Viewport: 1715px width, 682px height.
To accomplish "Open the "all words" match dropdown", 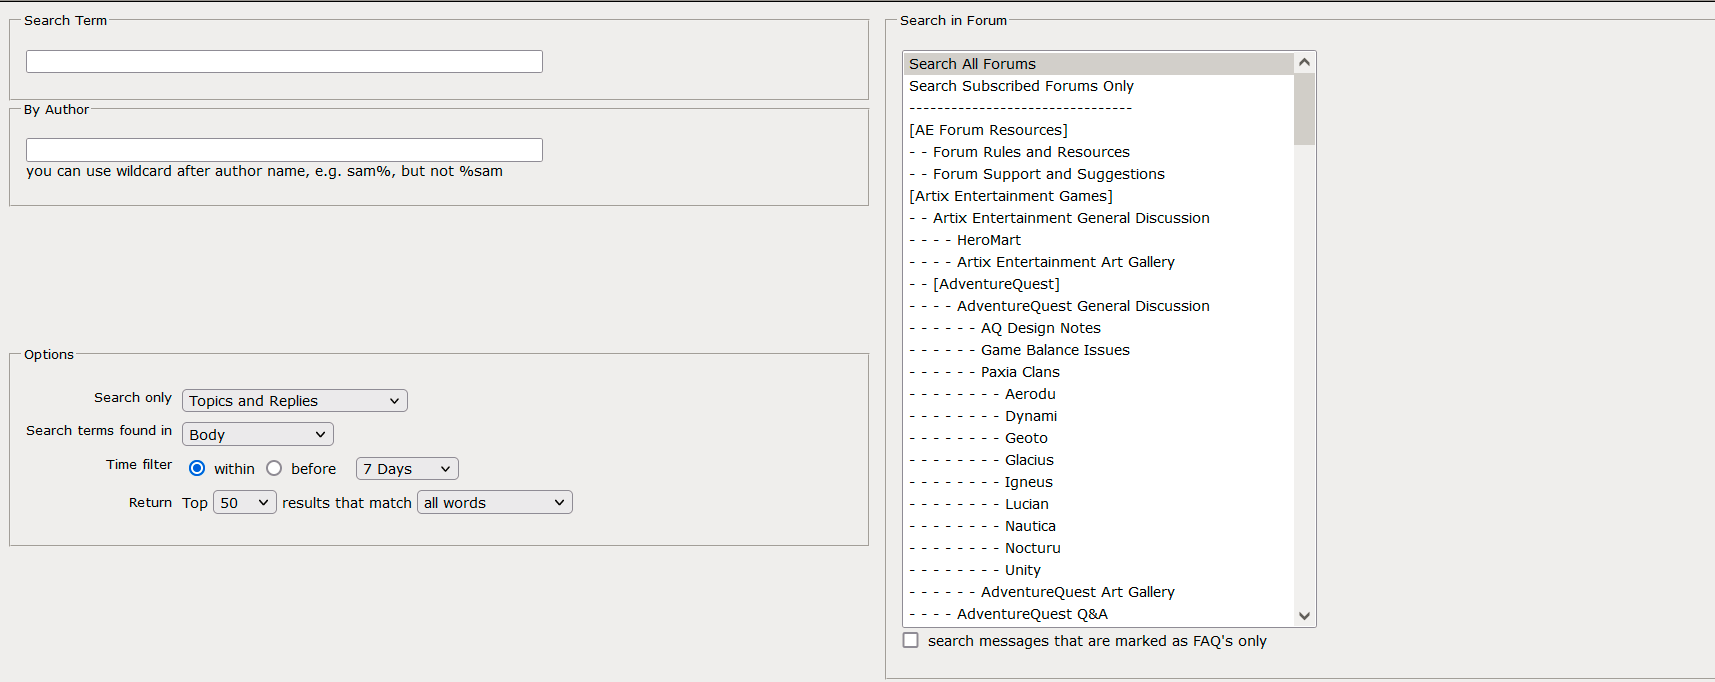I will pos(494,503).
